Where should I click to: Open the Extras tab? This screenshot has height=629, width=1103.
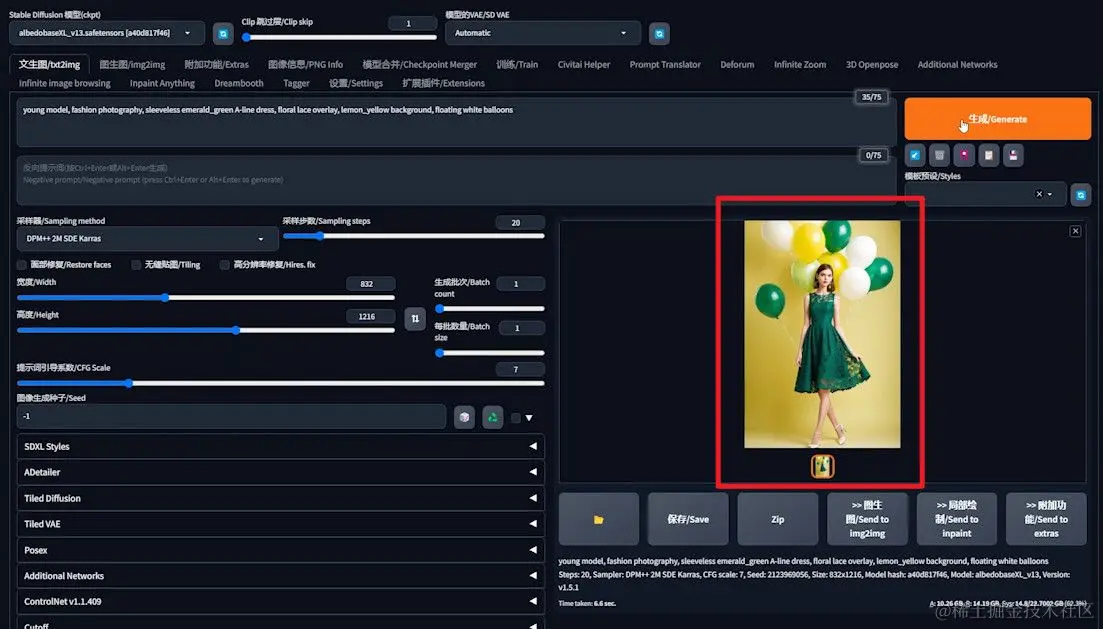(x=217, y=65)
